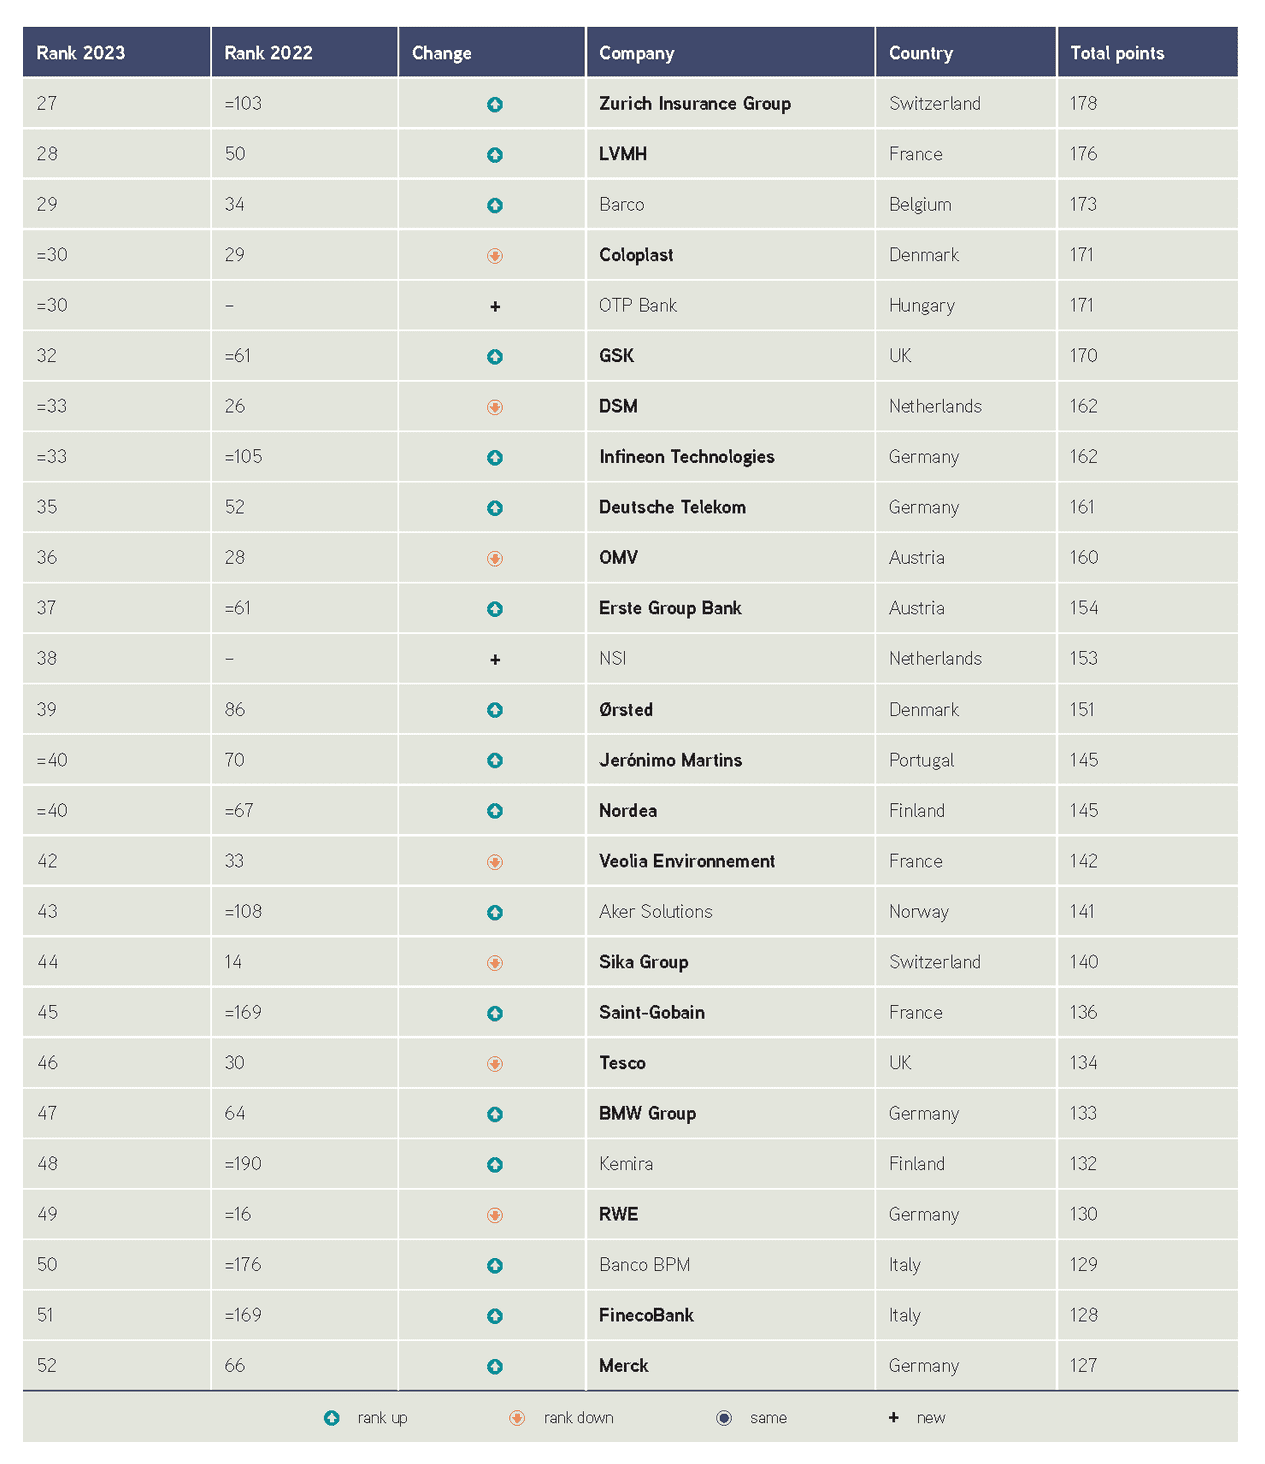The width and height of the screenshot is (1265, 1464).
Task: Click the LVMH company name
Action: 623,154
